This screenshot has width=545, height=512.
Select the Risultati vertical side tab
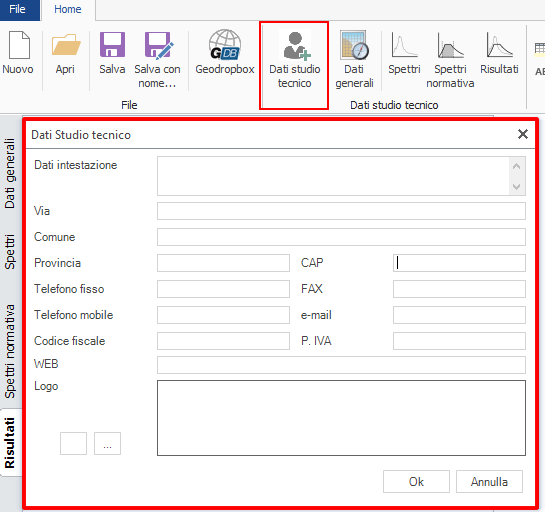[10, 443]
